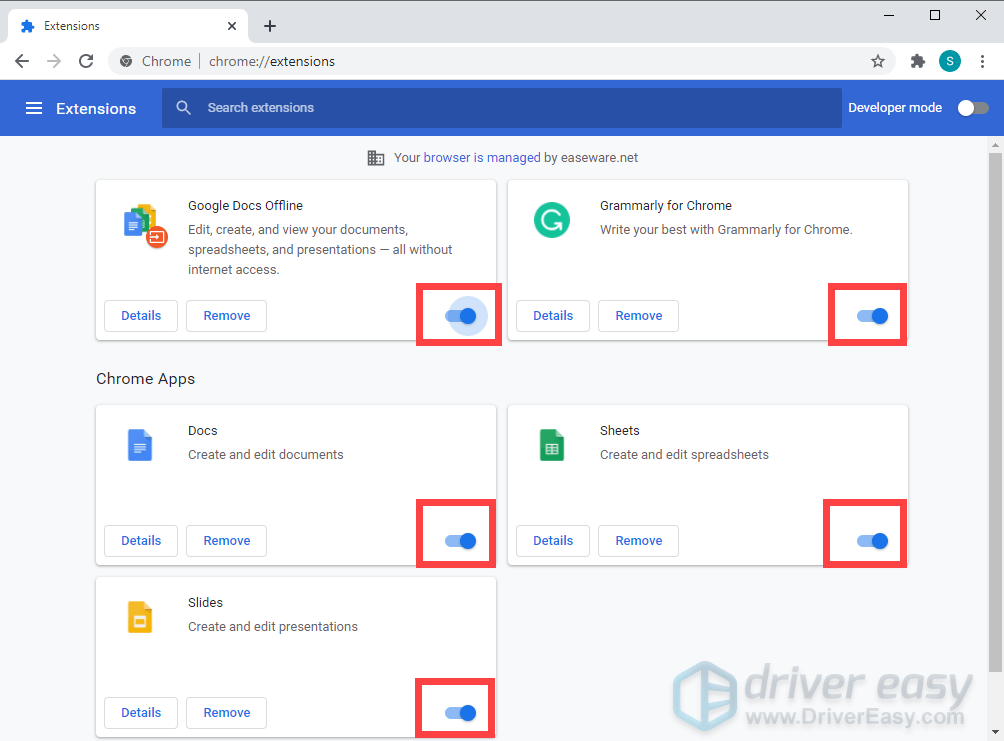Open a new tab with plus button
This screenshot has width=1004, height=741.
point(270,26)
